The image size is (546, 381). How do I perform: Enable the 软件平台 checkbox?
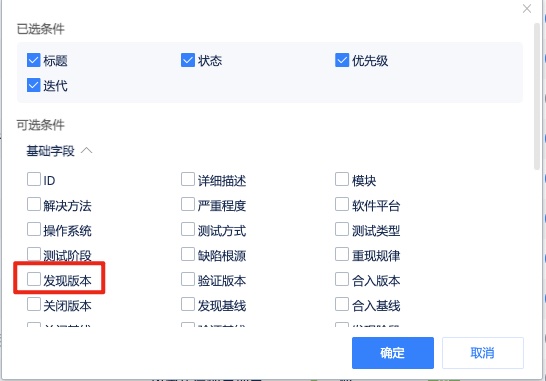[342, 204]
